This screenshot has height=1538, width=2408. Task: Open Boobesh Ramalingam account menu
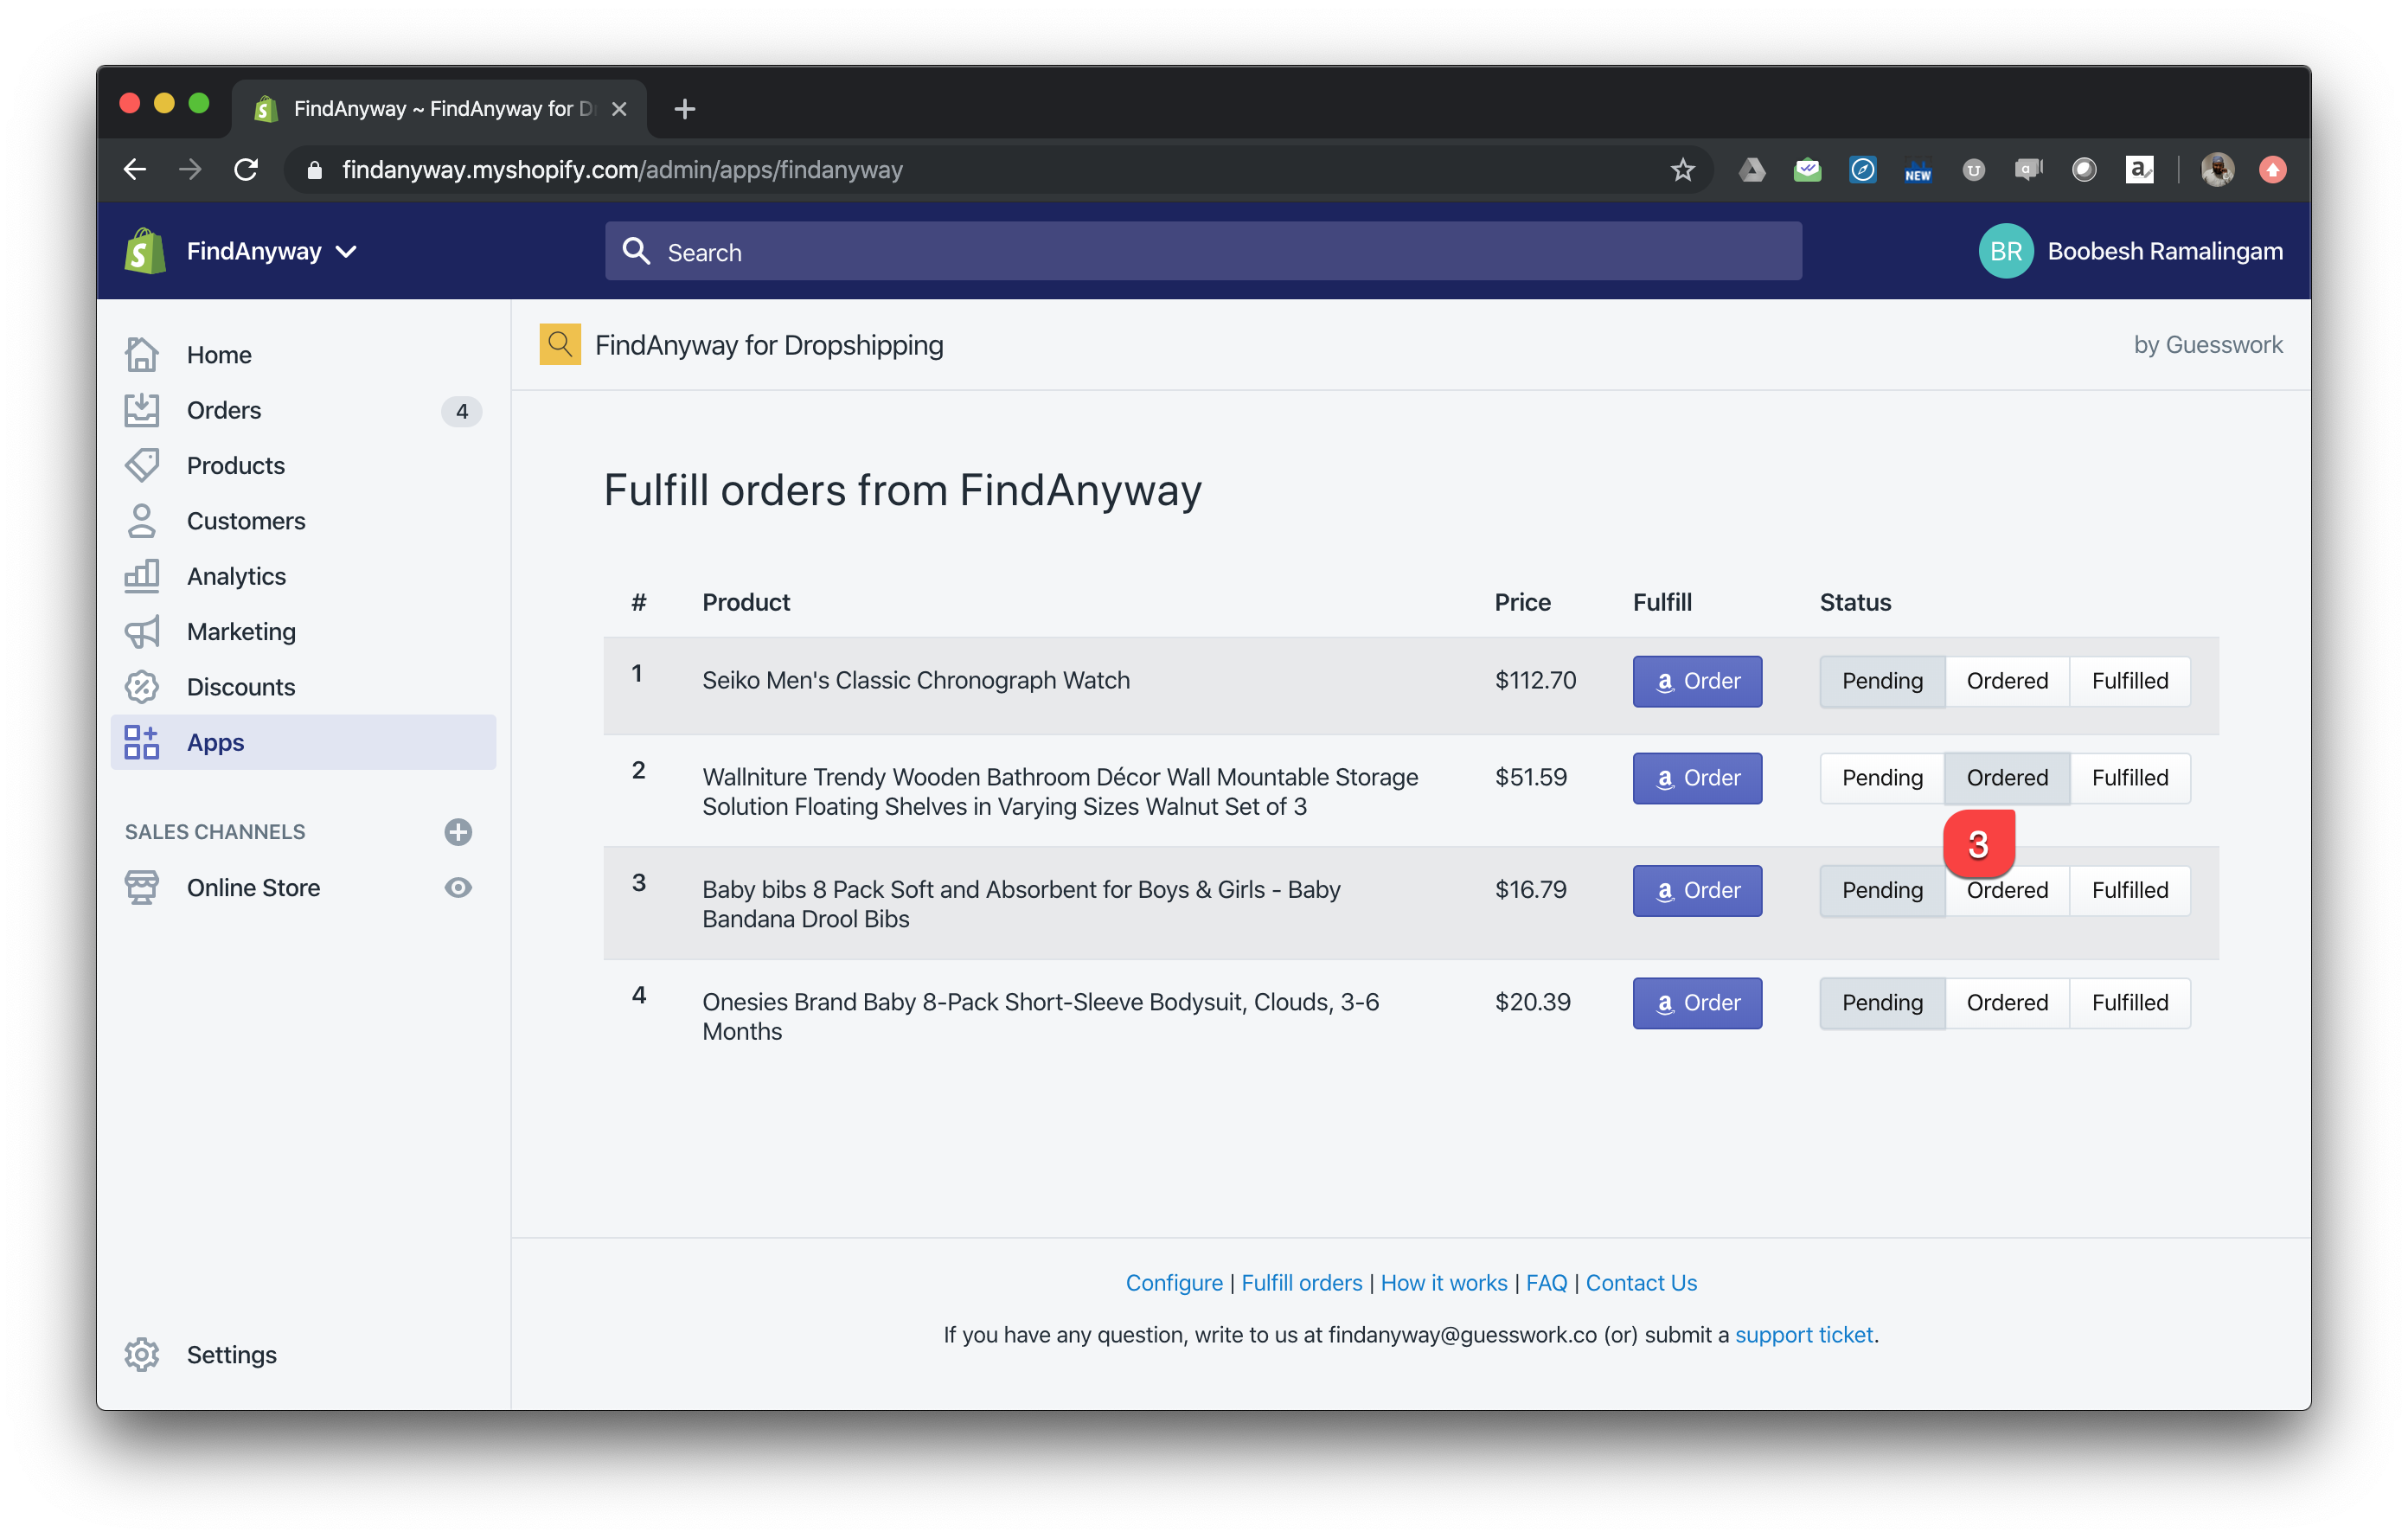(x=2165, y=251)
